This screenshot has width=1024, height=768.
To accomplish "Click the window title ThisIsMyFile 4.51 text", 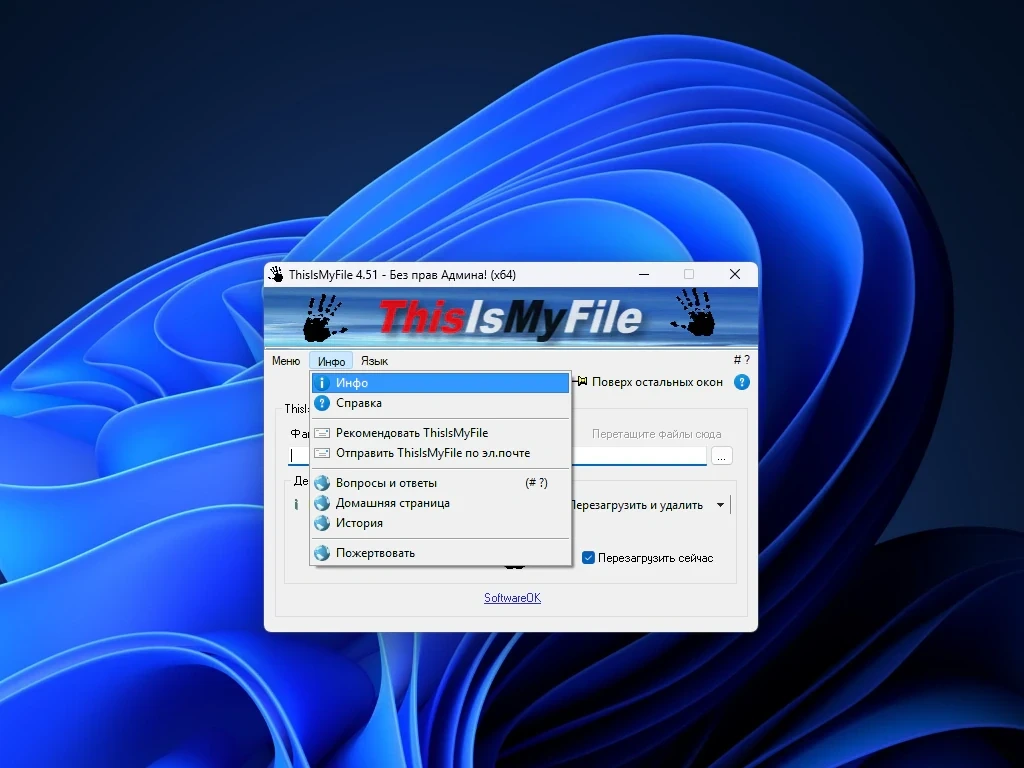I will coord(402,275).
